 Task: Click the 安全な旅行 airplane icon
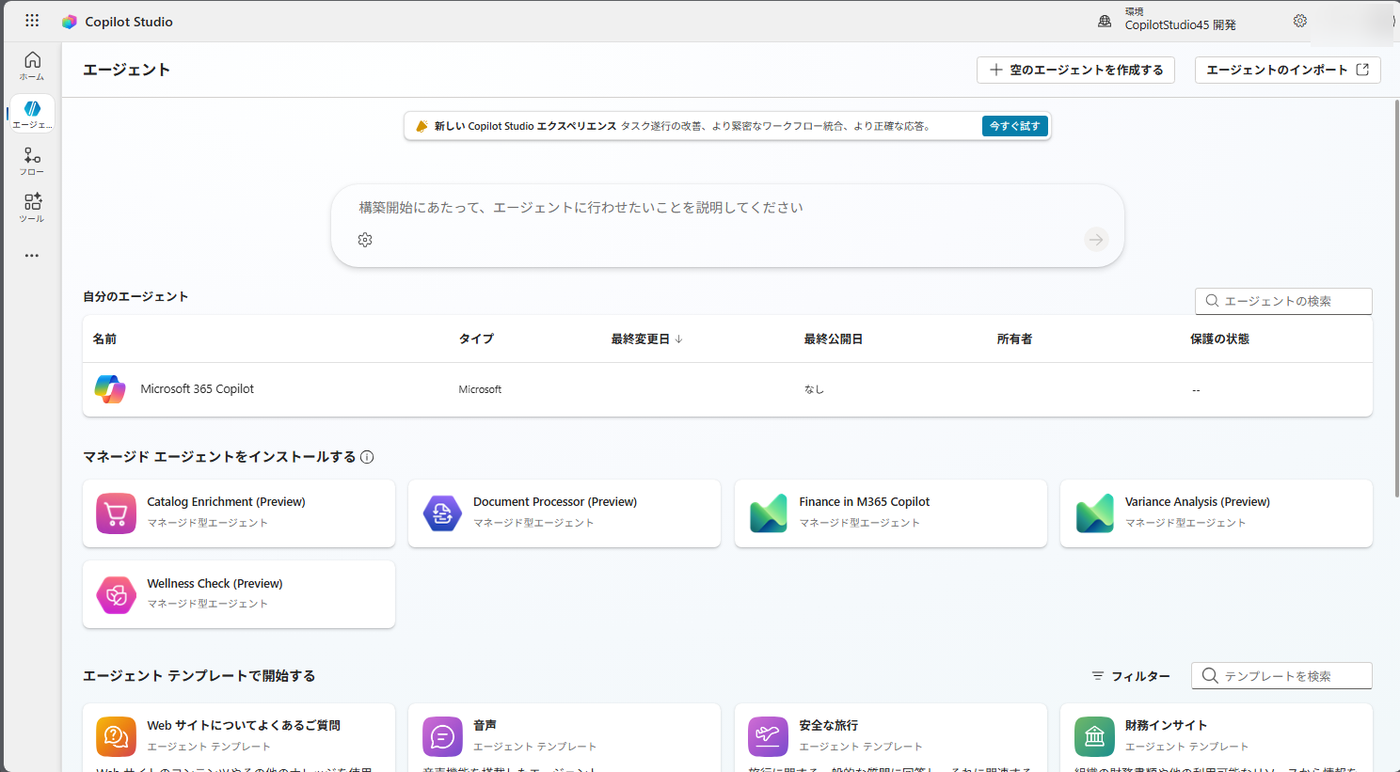coord(768,737)
